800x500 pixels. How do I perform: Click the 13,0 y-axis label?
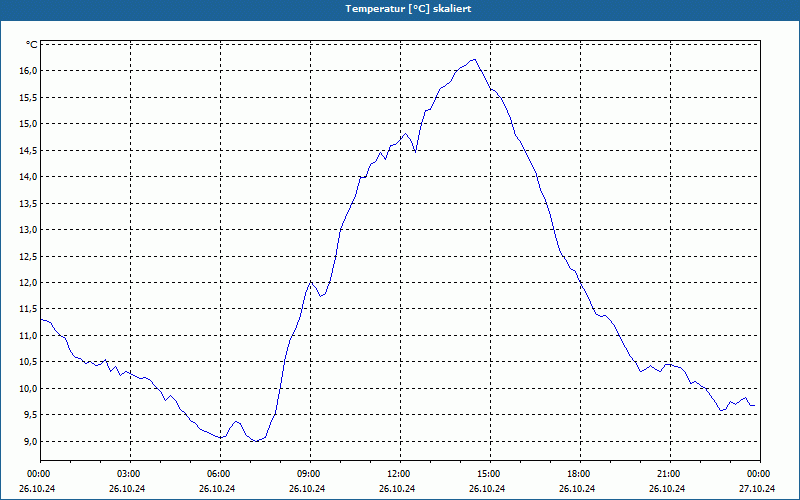tap(29, 230)
